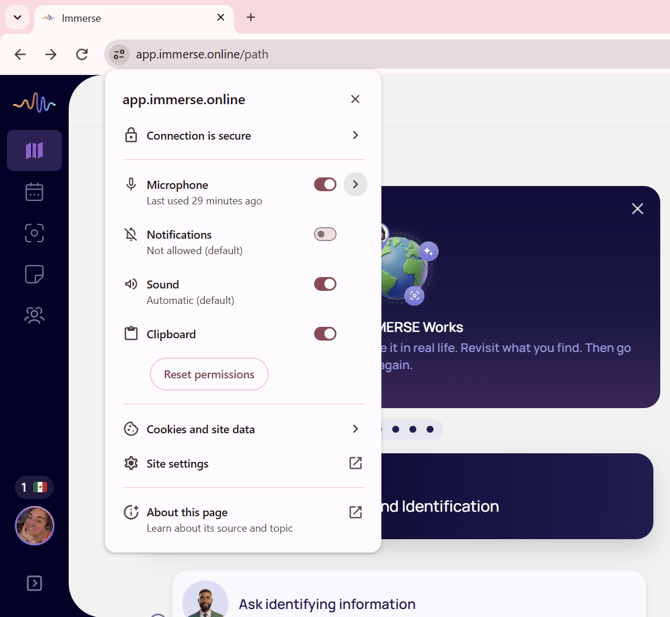Click the speaker Sound icon

pyautogui.click(x=131, y=284)
